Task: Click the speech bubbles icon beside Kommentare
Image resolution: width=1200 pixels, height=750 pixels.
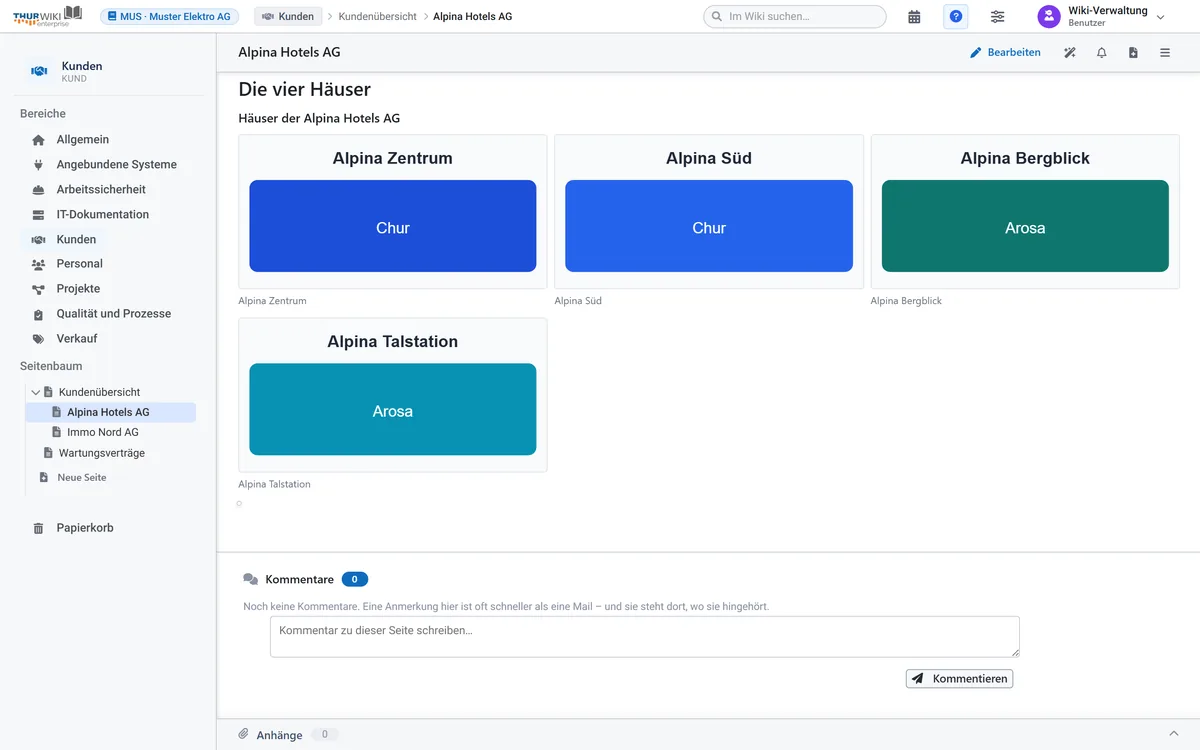Action: pyautogui.click(x=251, y=579)
